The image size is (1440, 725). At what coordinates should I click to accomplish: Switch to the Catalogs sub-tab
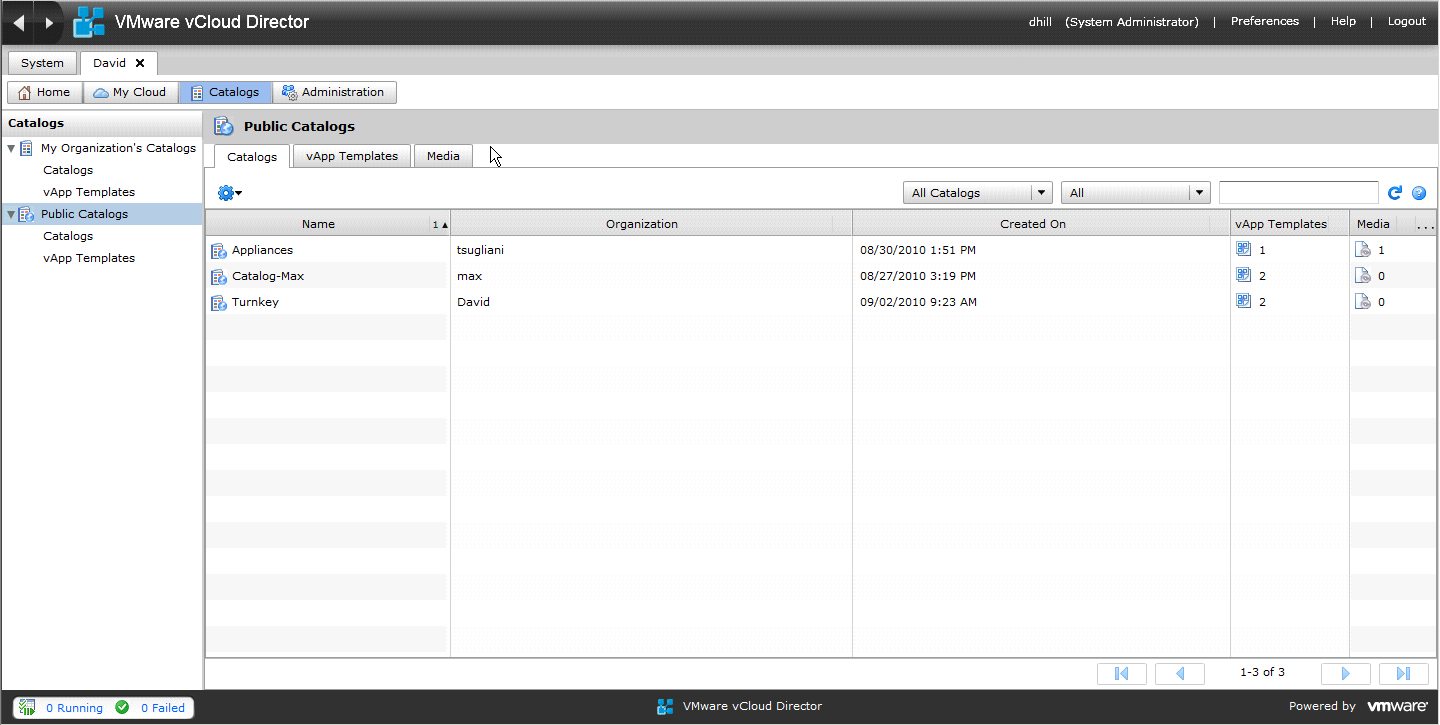[252, 157]
